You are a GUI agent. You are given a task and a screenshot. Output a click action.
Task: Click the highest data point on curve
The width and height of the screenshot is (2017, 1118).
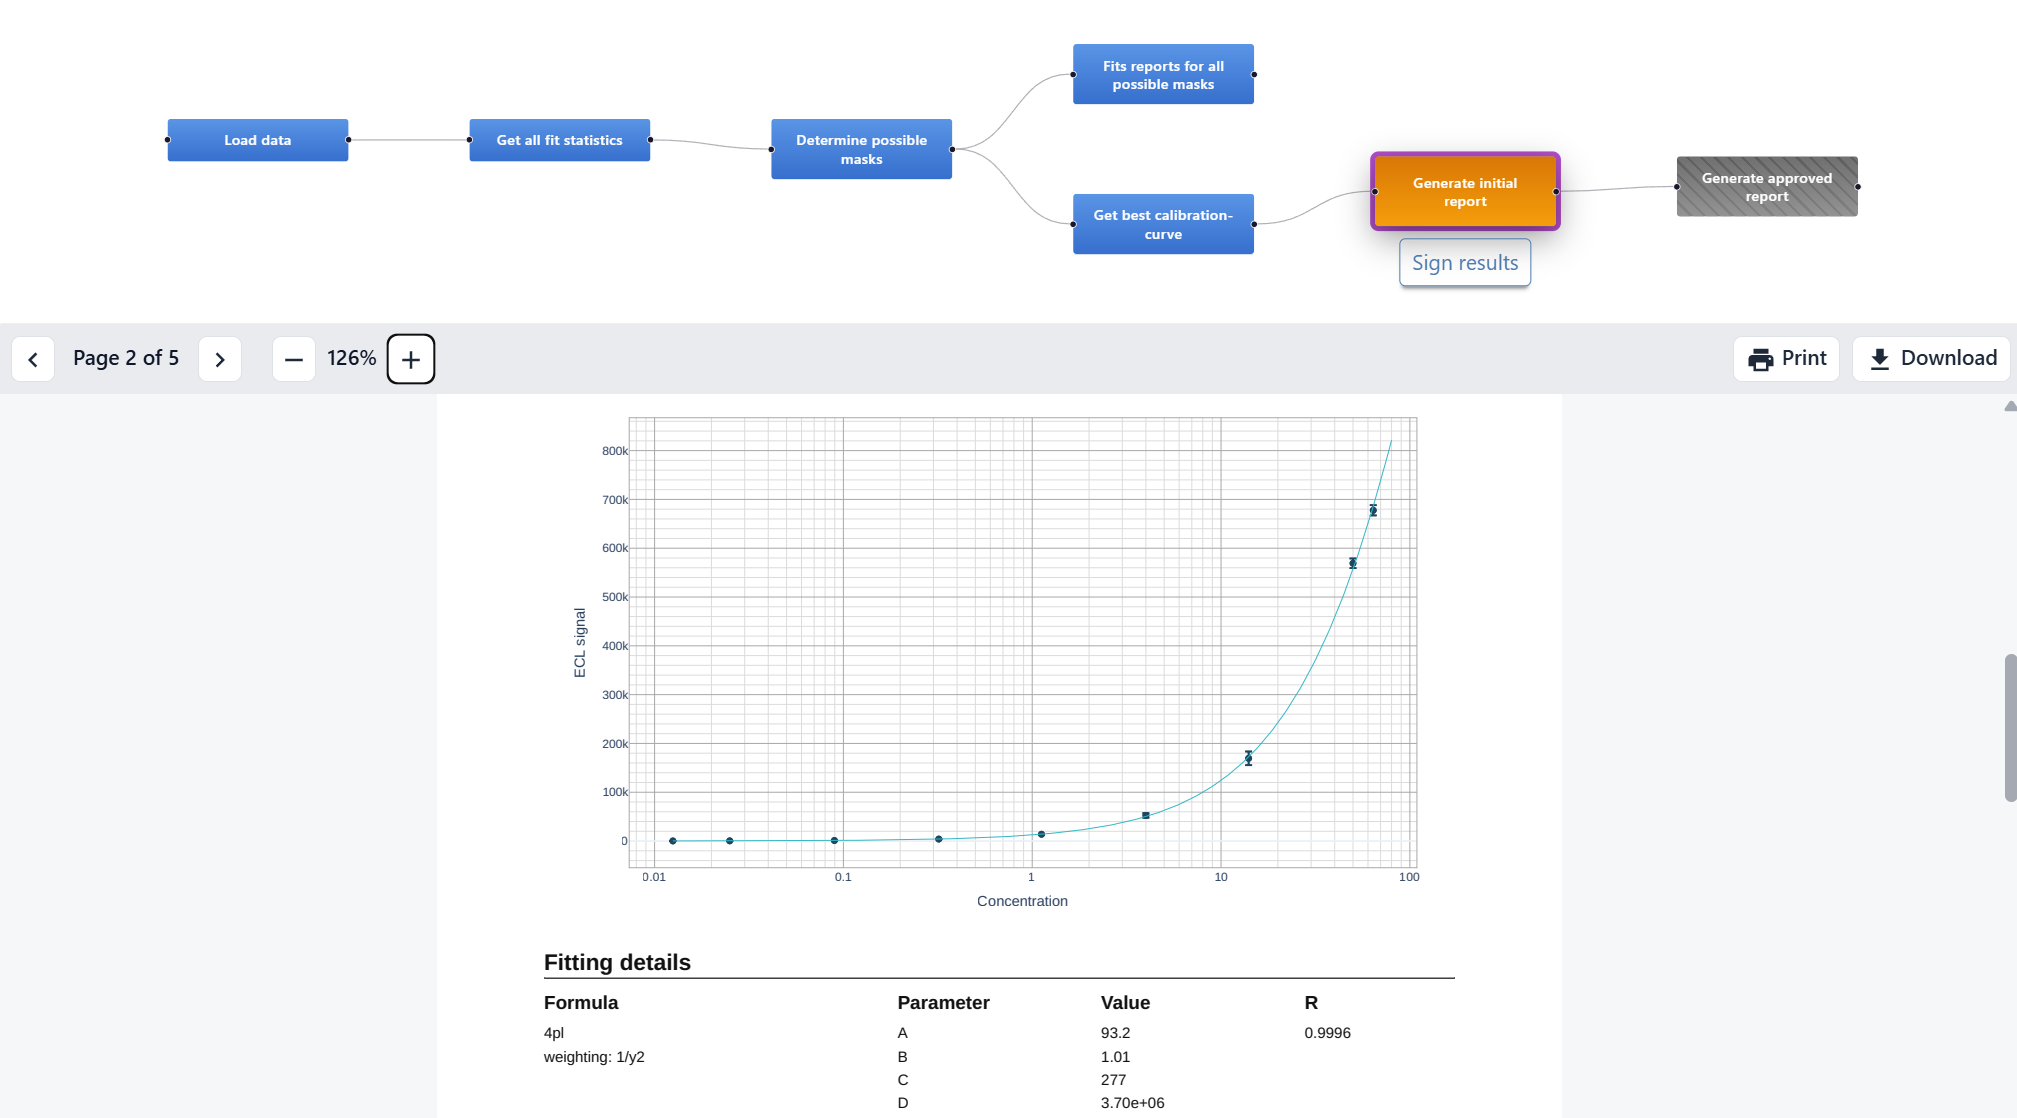(1373, 511)
